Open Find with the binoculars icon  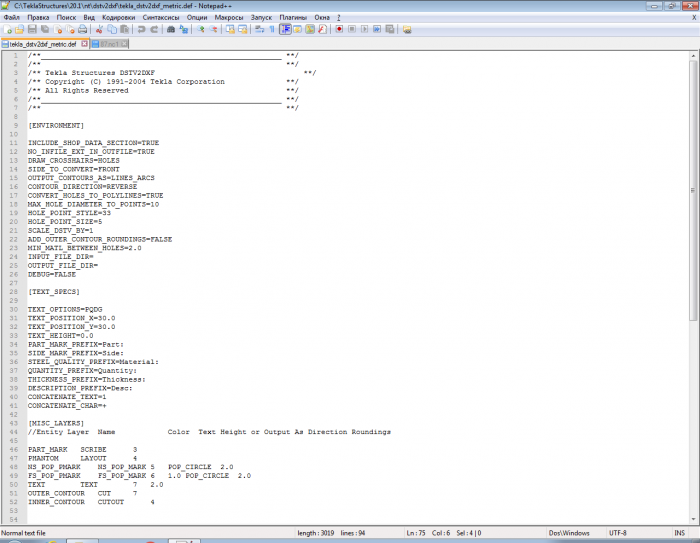tap(171, 29)
